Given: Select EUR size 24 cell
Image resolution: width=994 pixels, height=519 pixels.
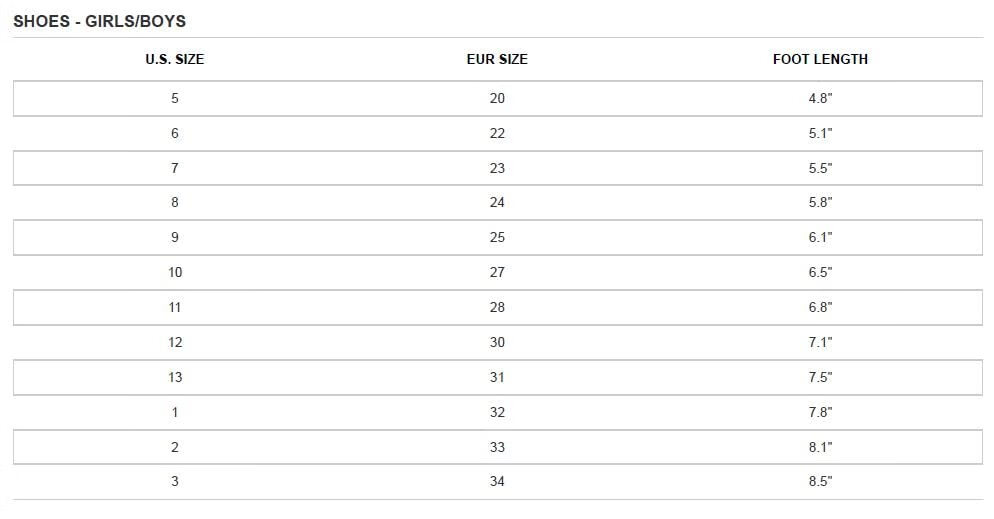Looking at the screenshot, I should tap(497, 202).
